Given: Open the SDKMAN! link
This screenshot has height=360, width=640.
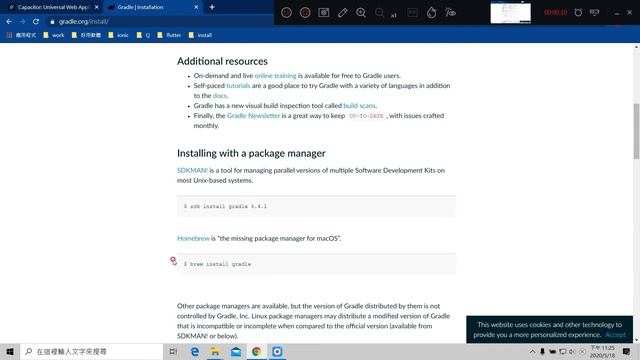Looking at the screenshot, I should click(x=192, y=170).
